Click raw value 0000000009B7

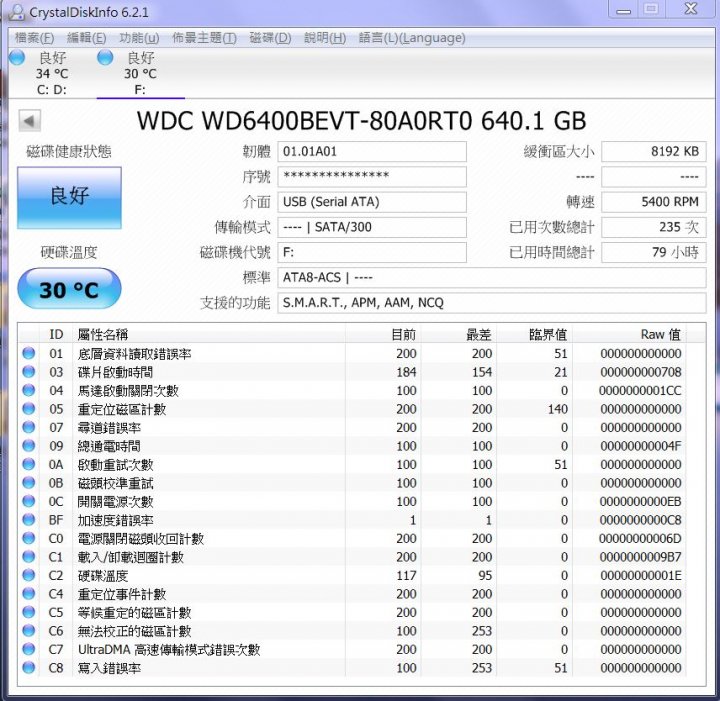click(x=640, y=557)
